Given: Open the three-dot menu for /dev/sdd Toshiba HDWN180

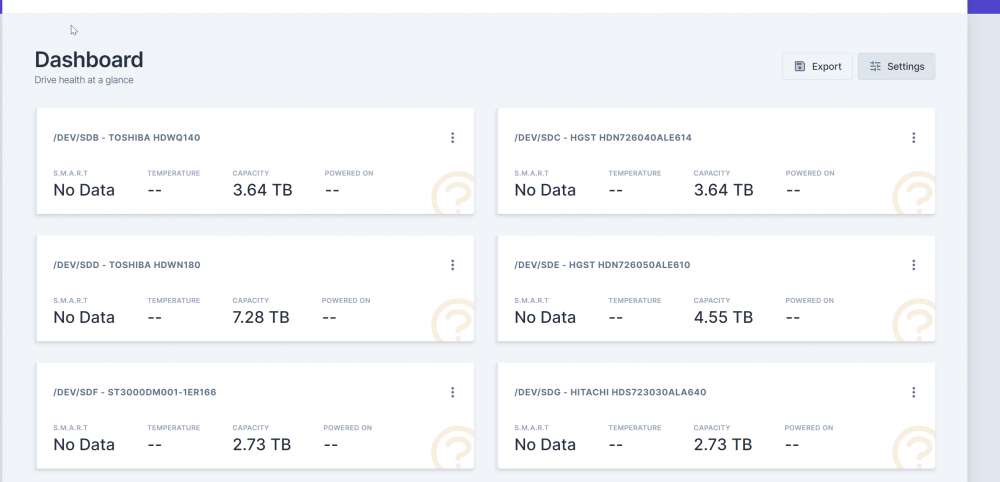Looking at the screenshot, I should pyautogui.click(x=452, y=265).
